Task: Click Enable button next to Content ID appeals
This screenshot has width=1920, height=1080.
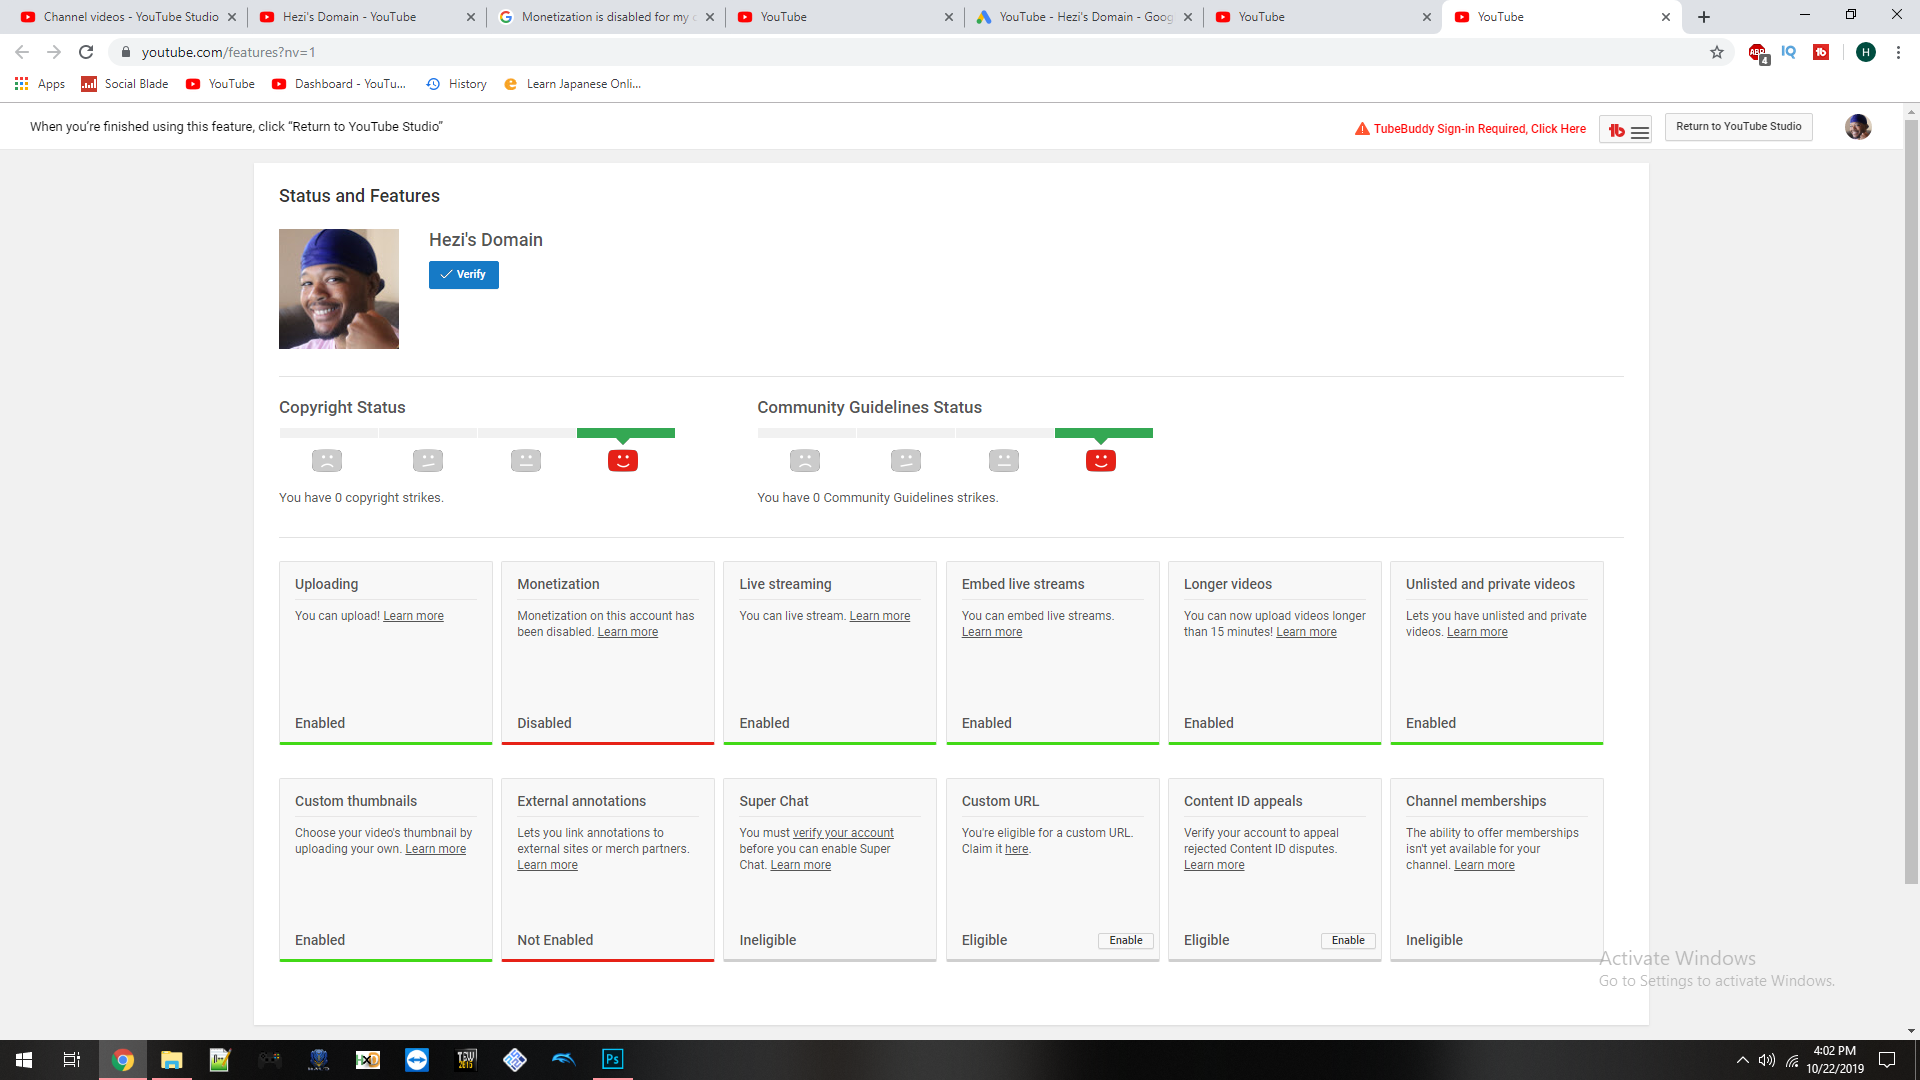Action: tap(1346, 940)
